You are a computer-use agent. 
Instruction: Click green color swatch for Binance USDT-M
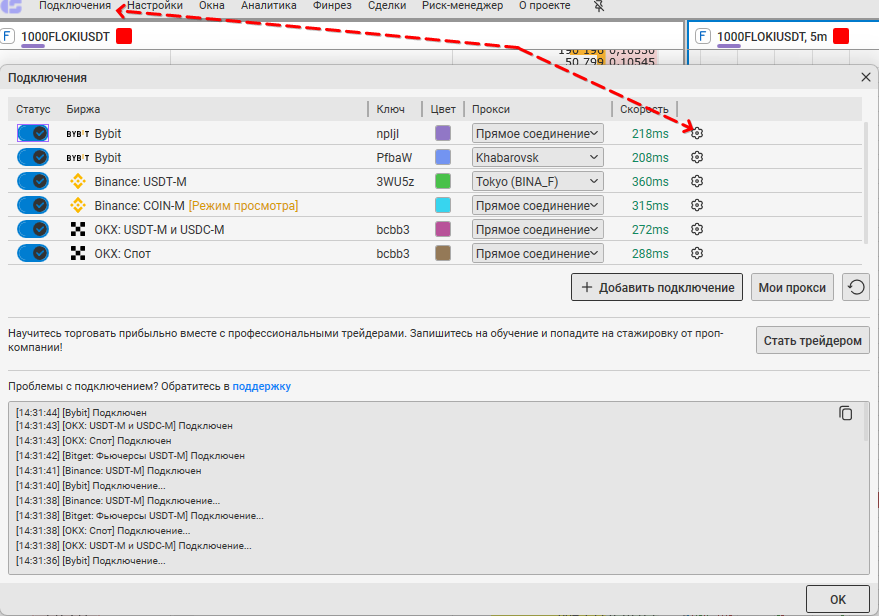click(443, 181)
